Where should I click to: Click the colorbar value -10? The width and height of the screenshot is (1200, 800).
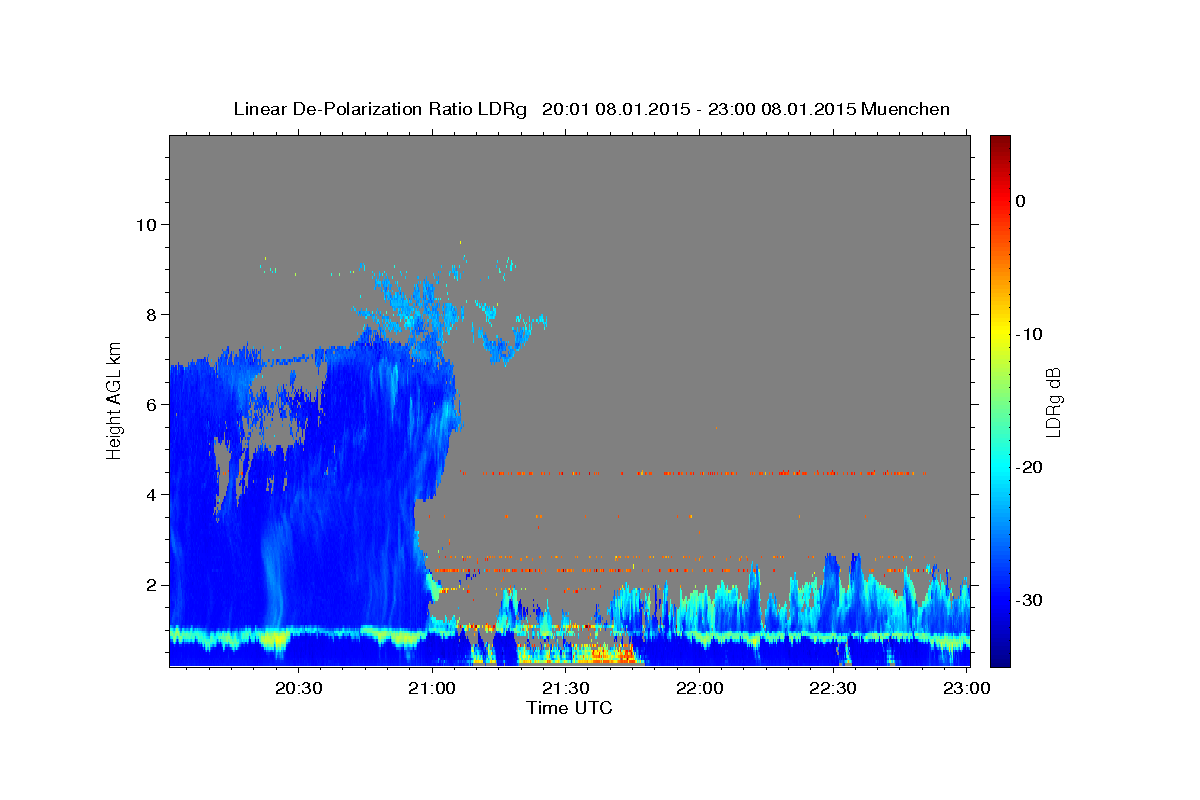coord(1030,334)
